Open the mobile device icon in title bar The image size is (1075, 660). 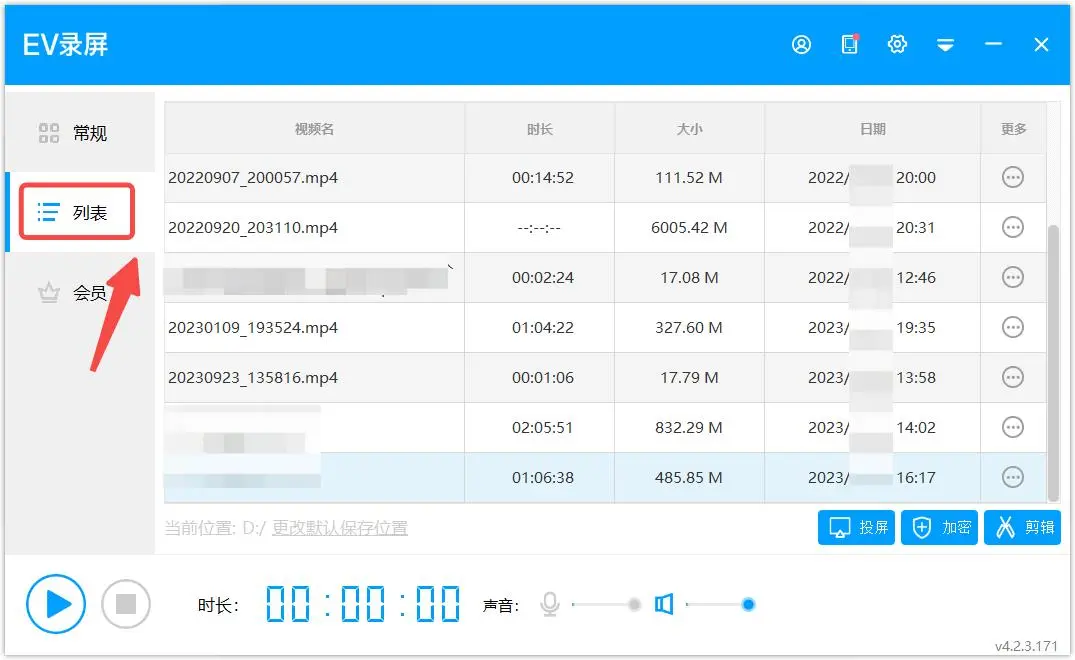tap(850, 45)
